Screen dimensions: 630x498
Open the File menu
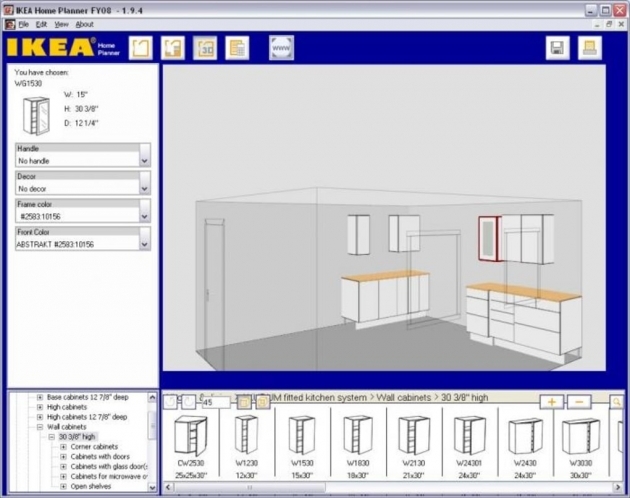(x=24, y=24)
